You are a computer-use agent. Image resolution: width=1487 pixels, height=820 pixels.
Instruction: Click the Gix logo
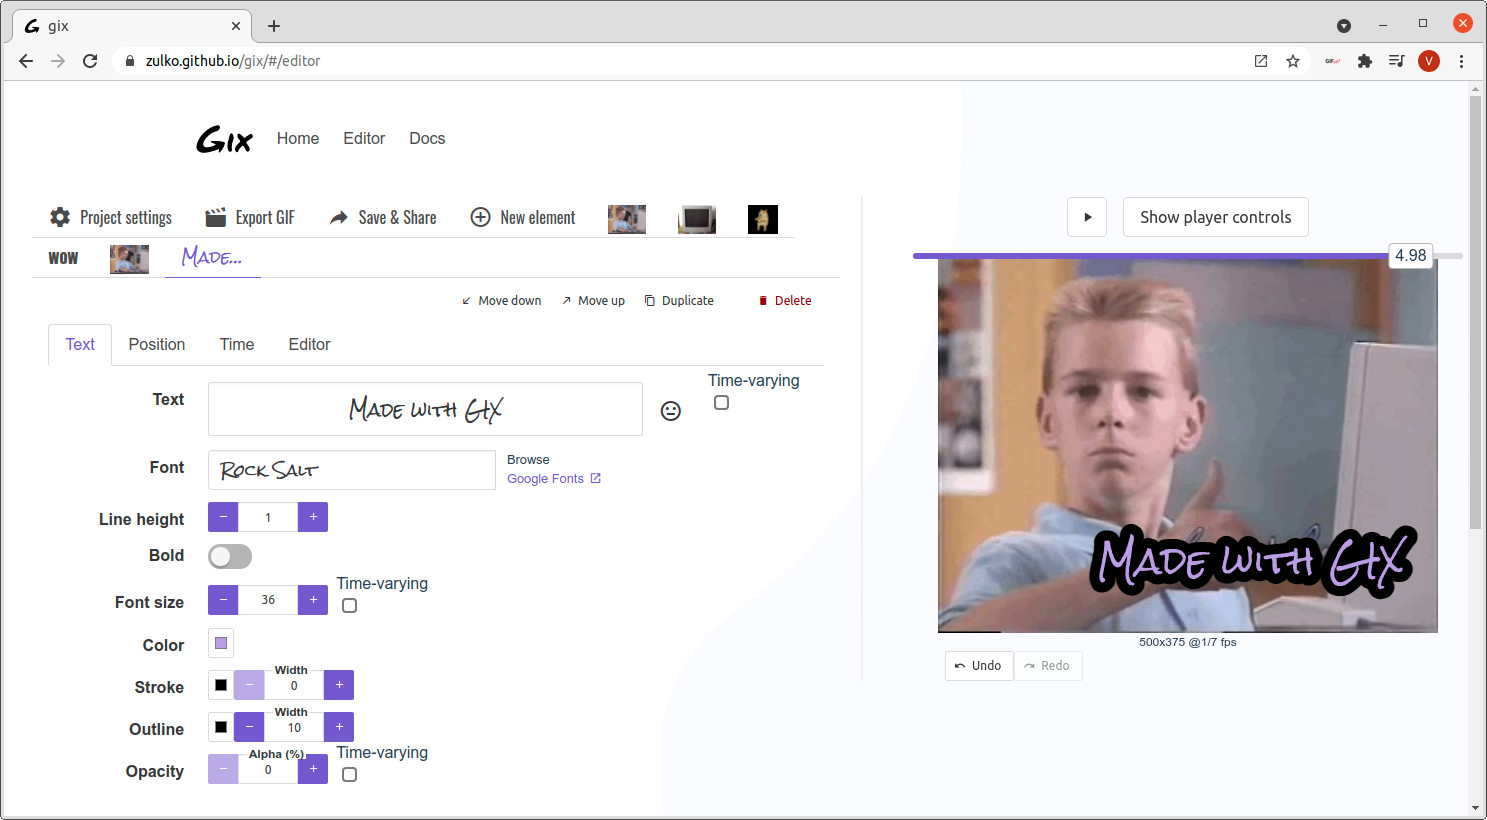pos(224,139)
